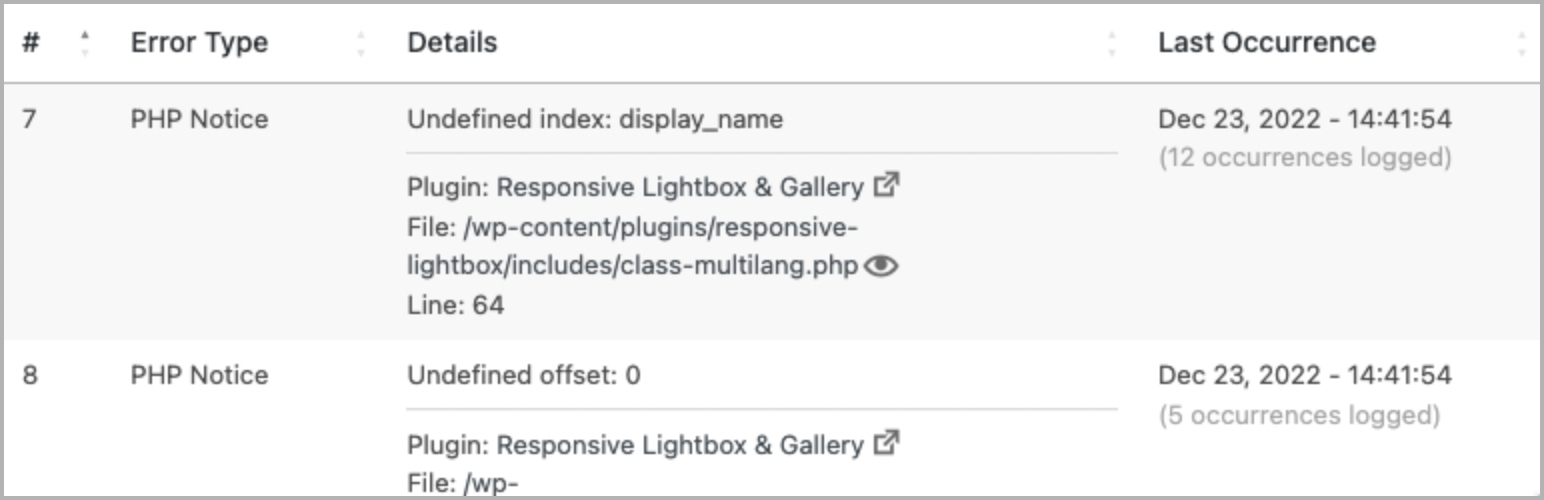Click the 'Line: 64' text

[x=456, y=305]
